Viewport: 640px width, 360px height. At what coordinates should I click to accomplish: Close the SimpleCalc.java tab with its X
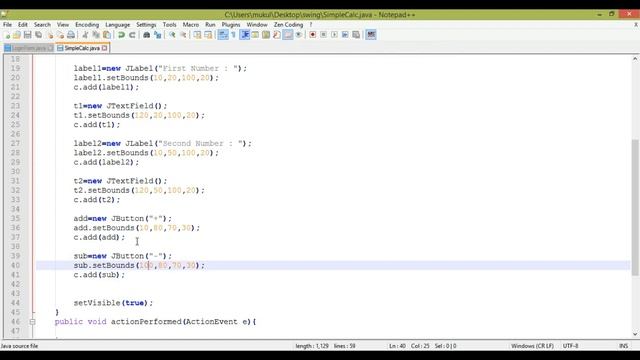tap(104, 48)
